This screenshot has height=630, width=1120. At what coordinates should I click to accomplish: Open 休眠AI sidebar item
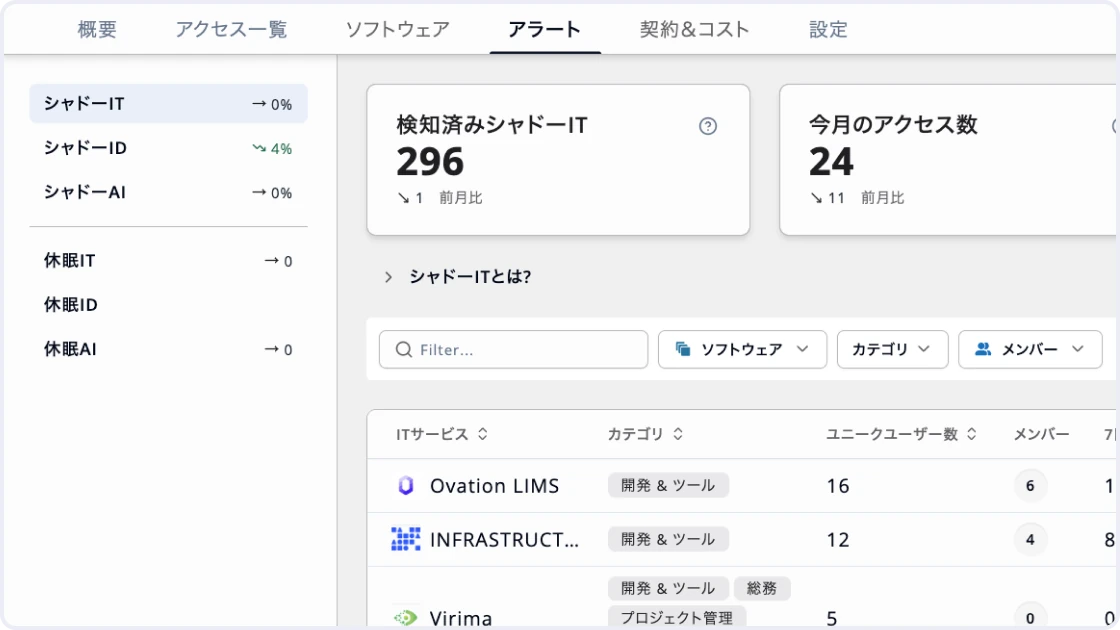pos(169,349)
